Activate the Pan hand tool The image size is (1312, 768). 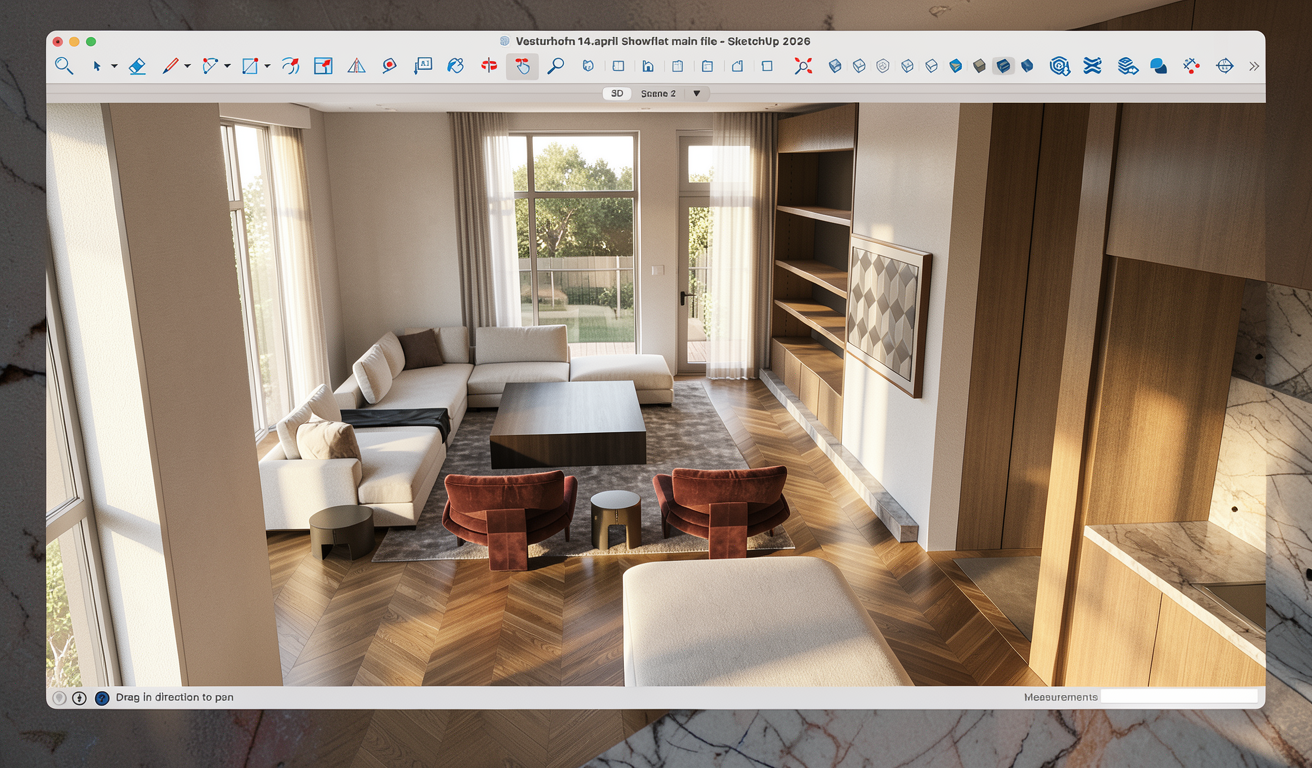[522, 66]
